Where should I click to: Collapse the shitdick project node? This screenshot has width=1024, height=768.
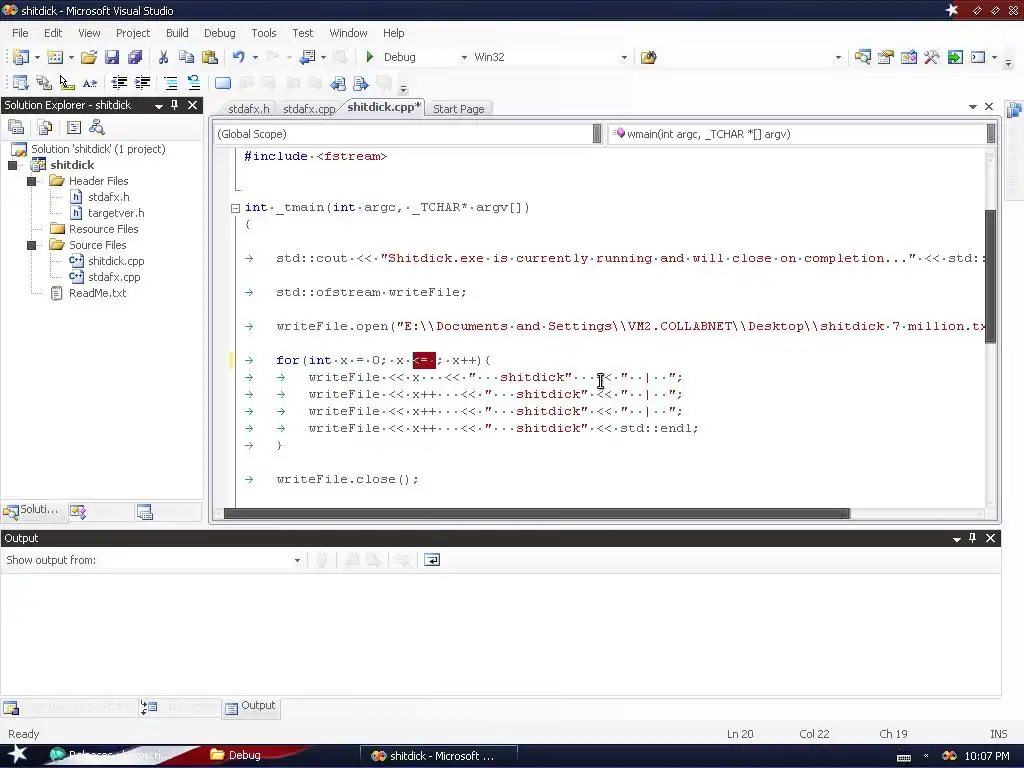pyautogui.click(x=12, y=165)
